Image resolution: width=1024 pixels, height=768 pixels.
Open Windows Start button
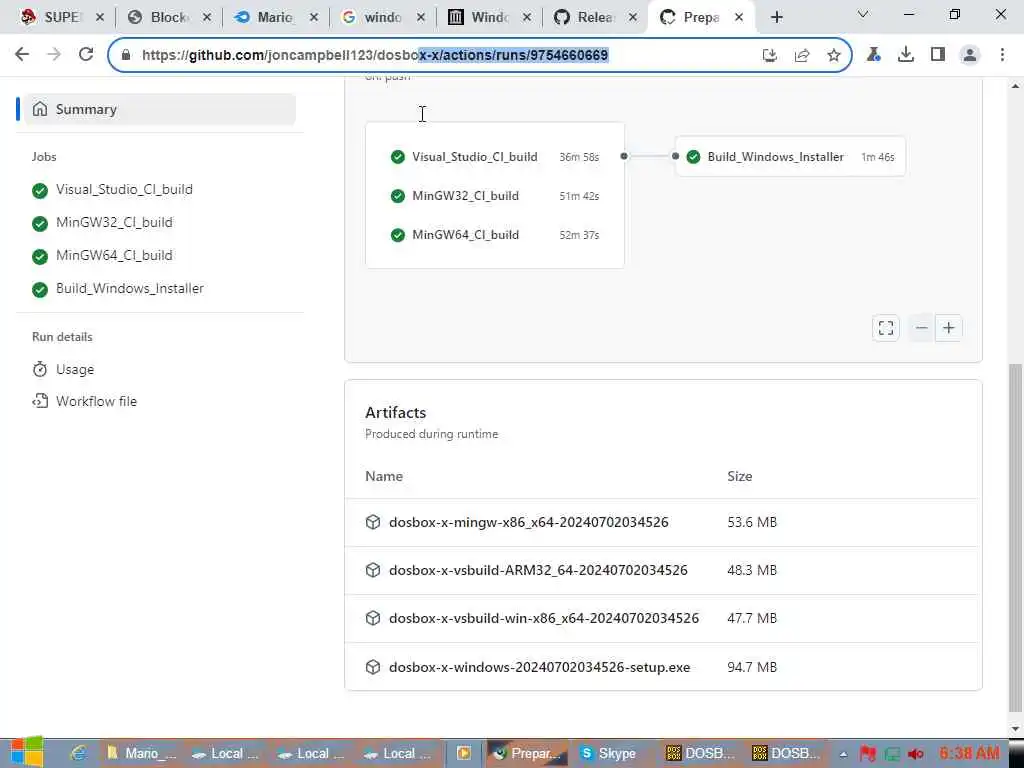26,752
